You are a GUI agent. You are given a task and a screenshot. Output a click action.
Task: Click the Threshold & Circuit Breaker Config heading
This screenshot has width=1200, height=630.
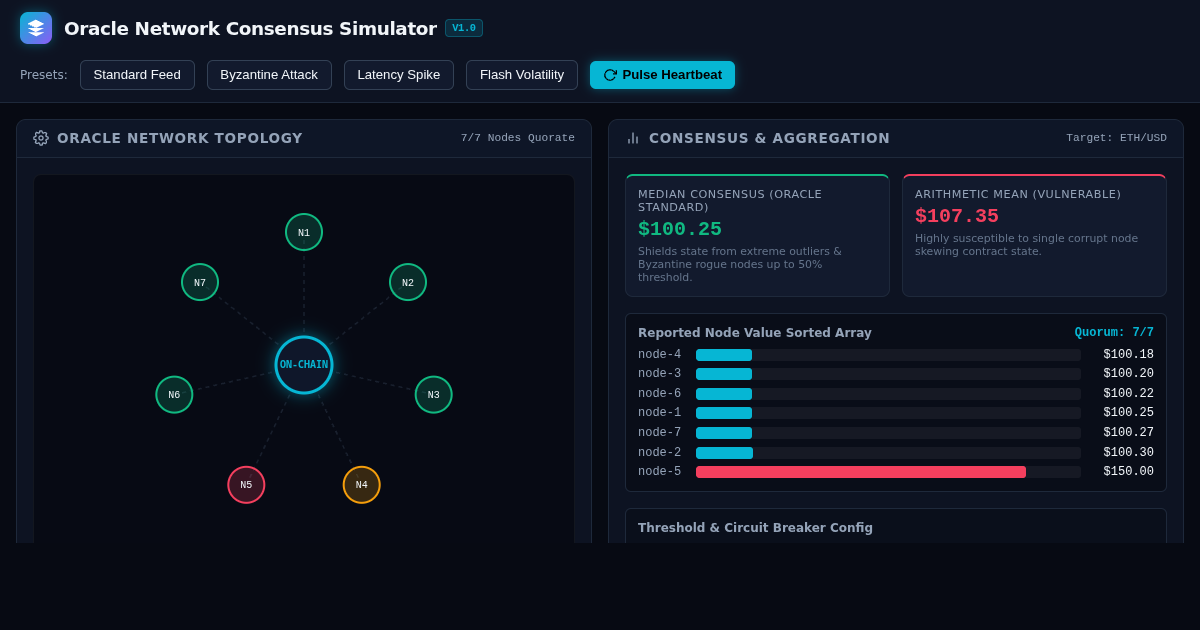(x=755, y=528)
